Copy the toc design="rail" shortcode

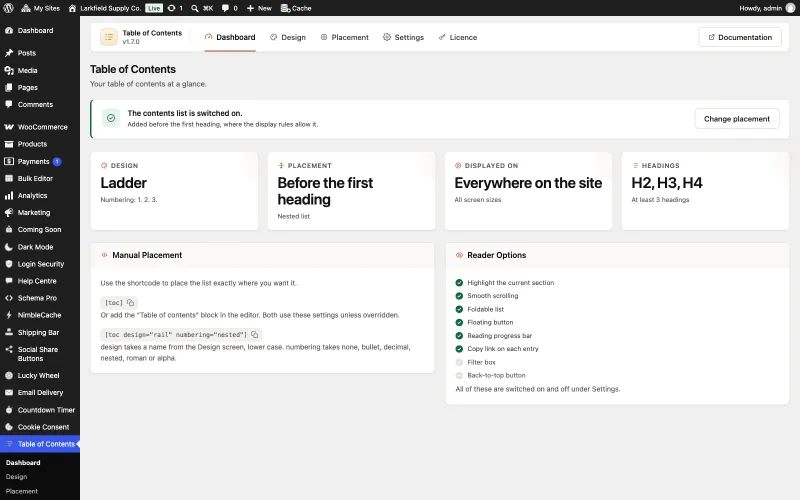coord(255,335)
